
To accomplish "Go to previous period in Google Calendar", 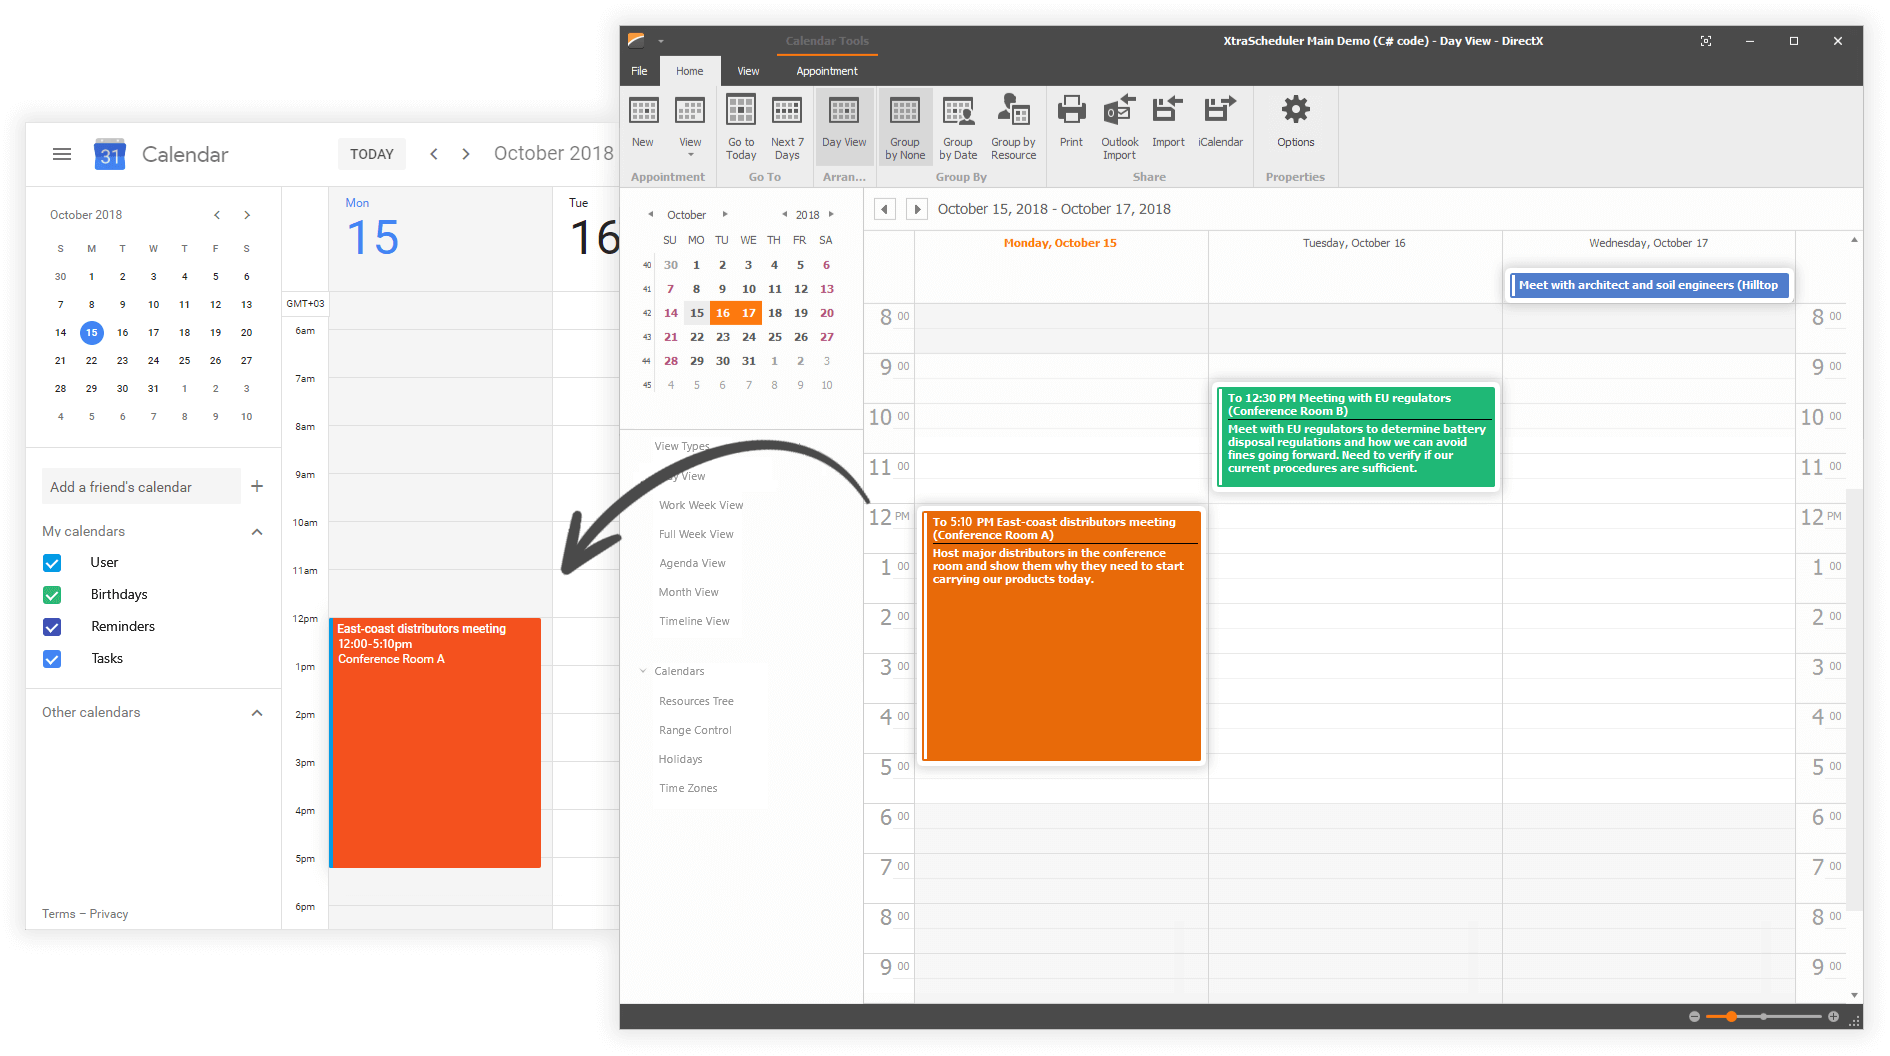I will coord(434,153).
